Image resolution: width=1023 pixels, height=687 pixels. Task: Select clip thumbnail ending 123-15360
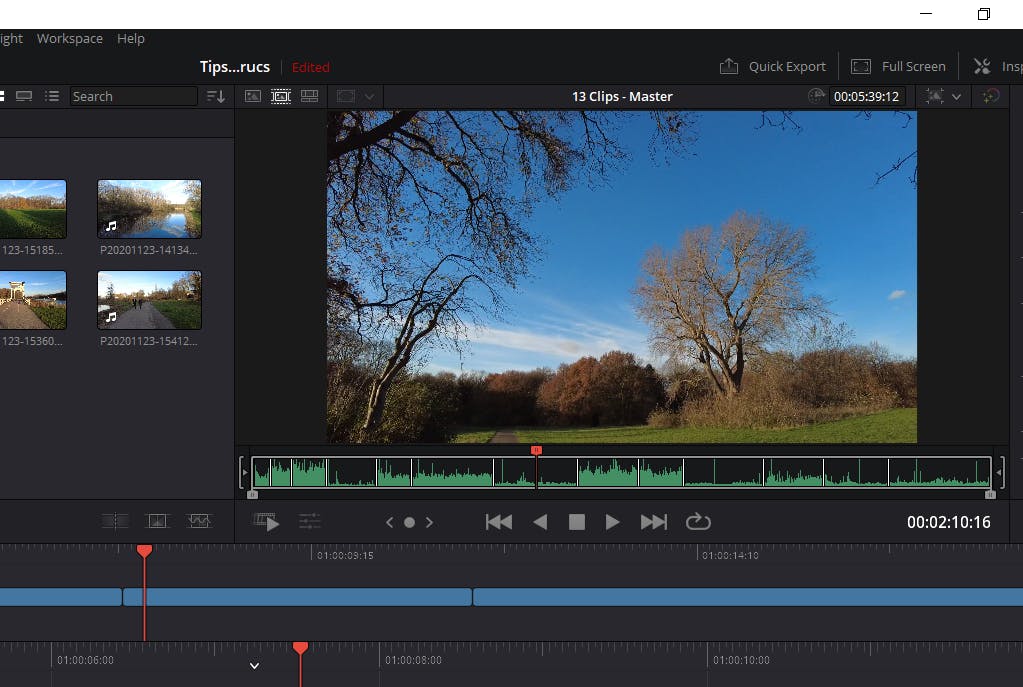(33, 300)
